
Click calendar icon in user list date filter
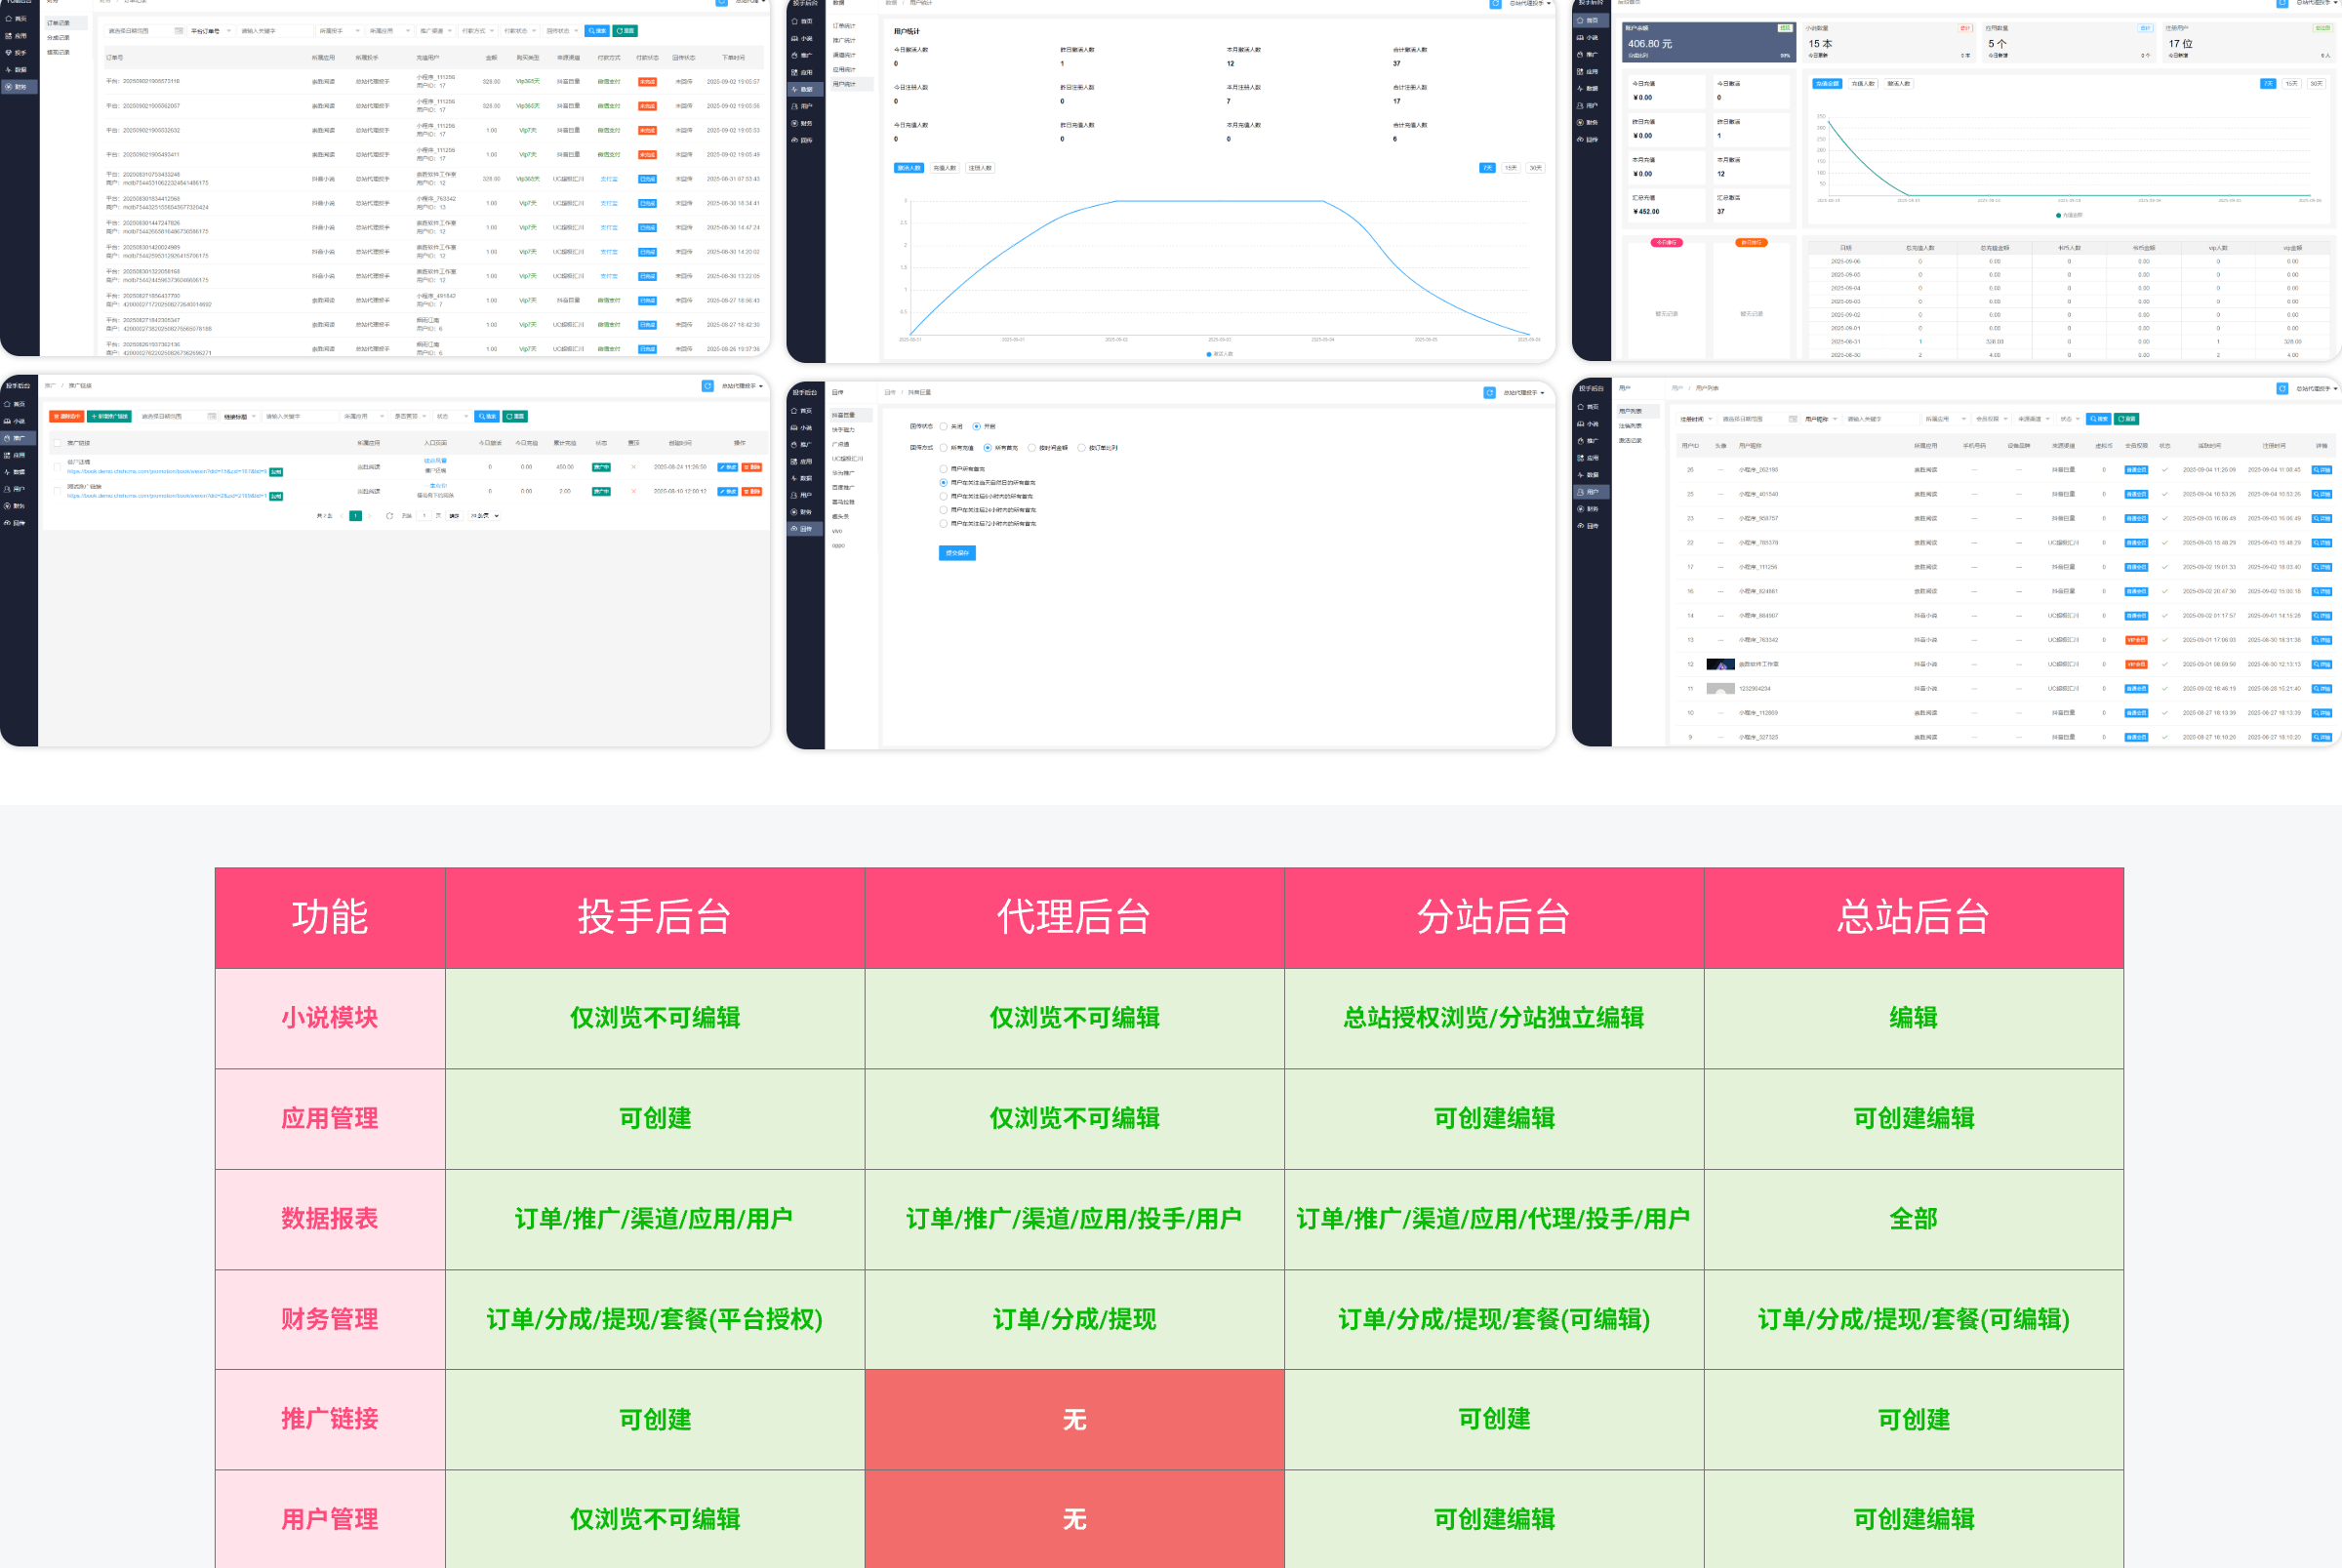[x=1793, y=419]
